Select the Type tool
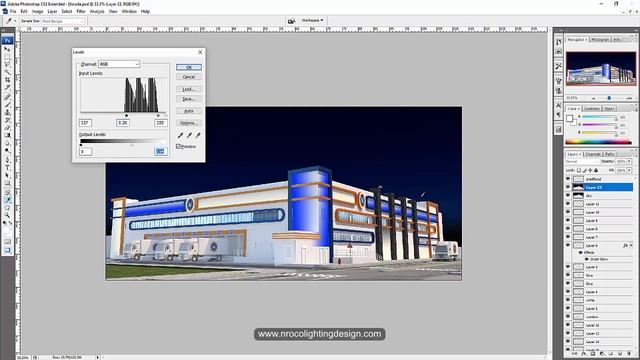Image resolution: width=640 pixels, height=360 pixels. coord(7,167)
